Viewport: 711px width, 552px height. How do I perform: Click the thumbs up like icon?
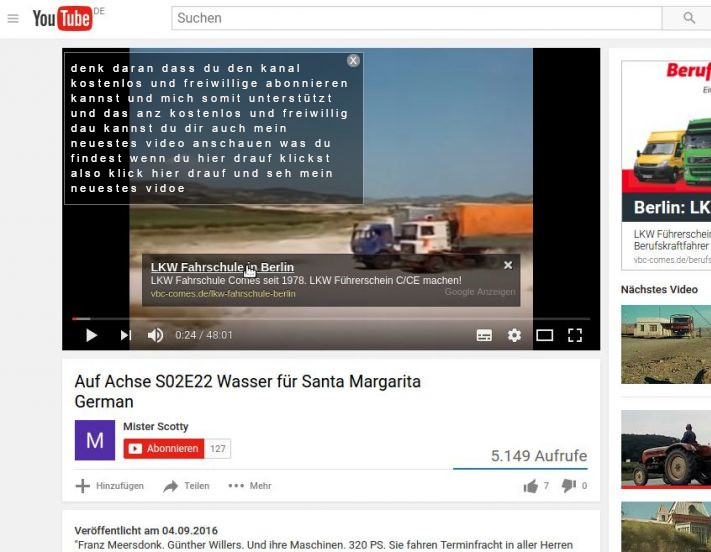tap(530, 486)
